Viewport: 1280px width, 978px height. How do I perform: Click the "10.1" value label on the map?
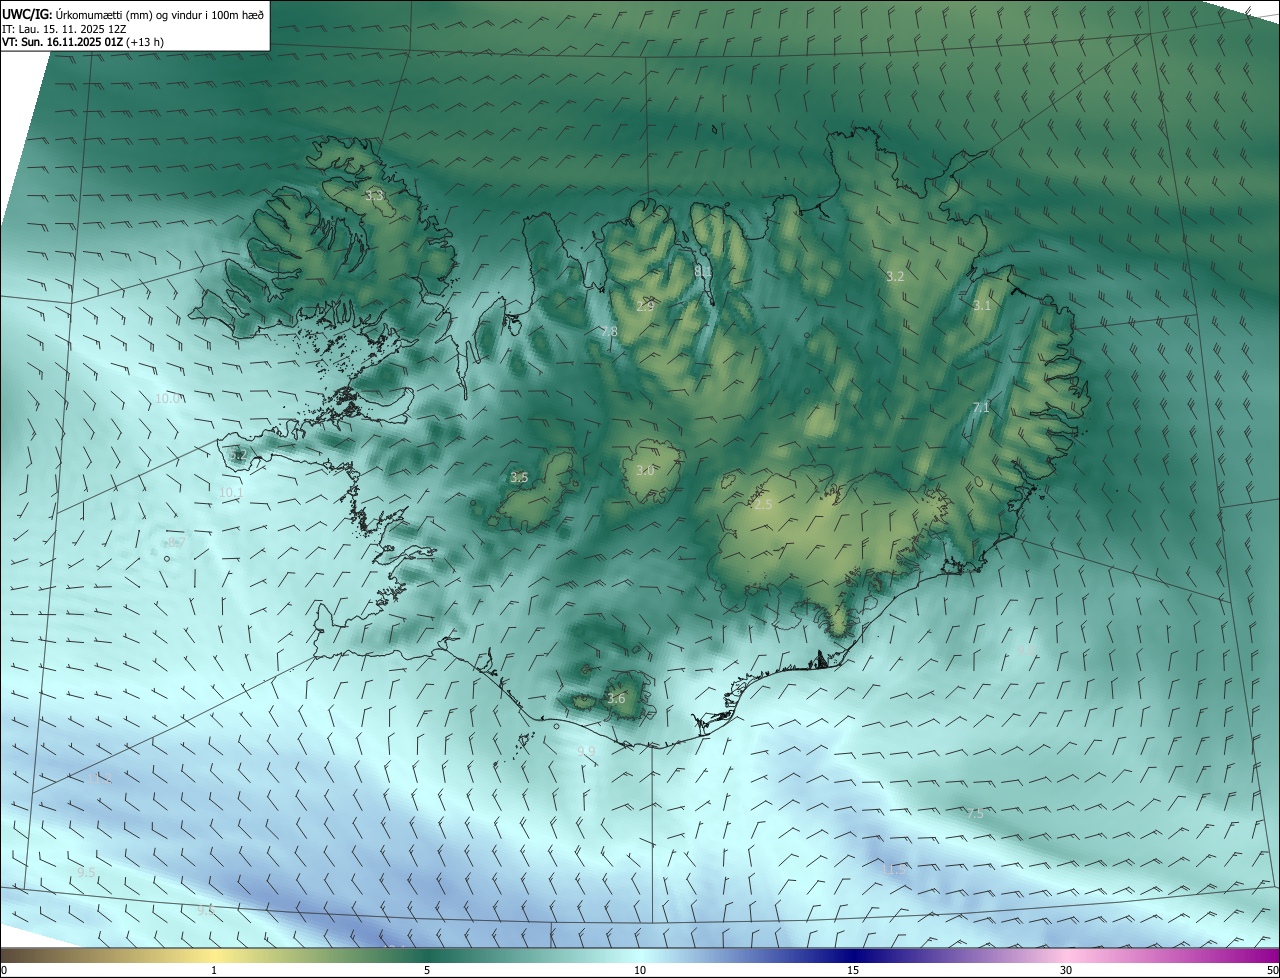coord(231,492)
